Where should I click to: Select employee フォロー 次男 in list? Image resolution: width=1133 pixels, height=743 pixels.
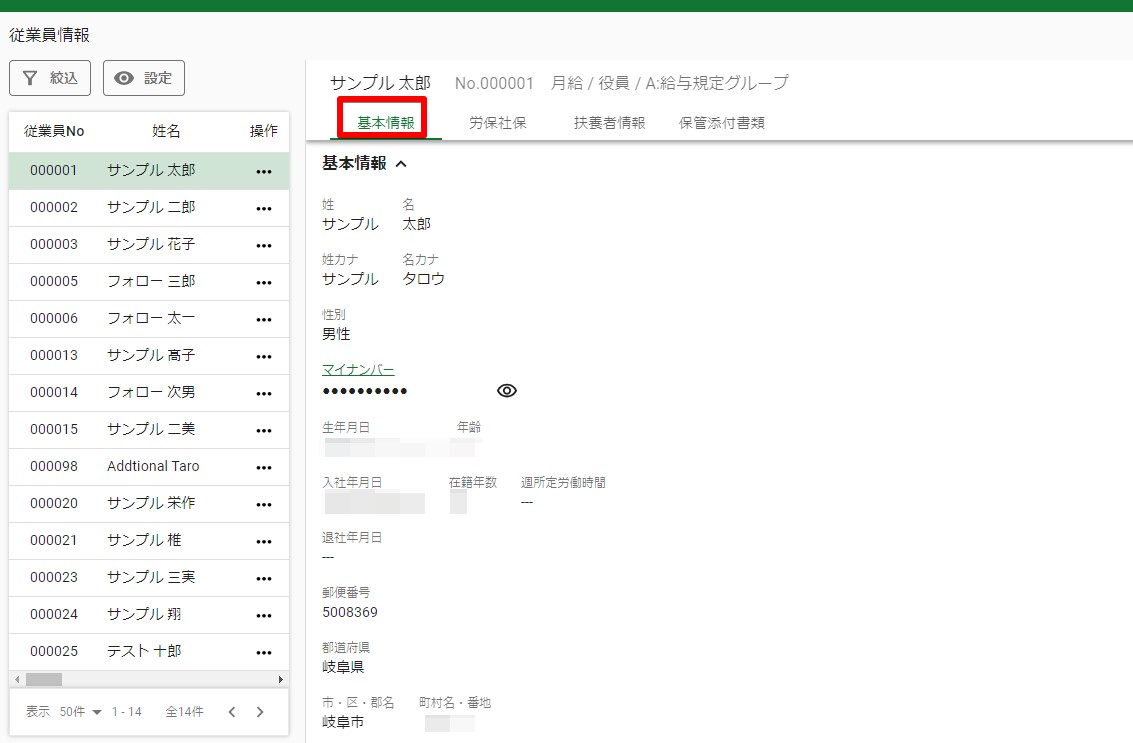pyautogui.click(x=149, y=392)
